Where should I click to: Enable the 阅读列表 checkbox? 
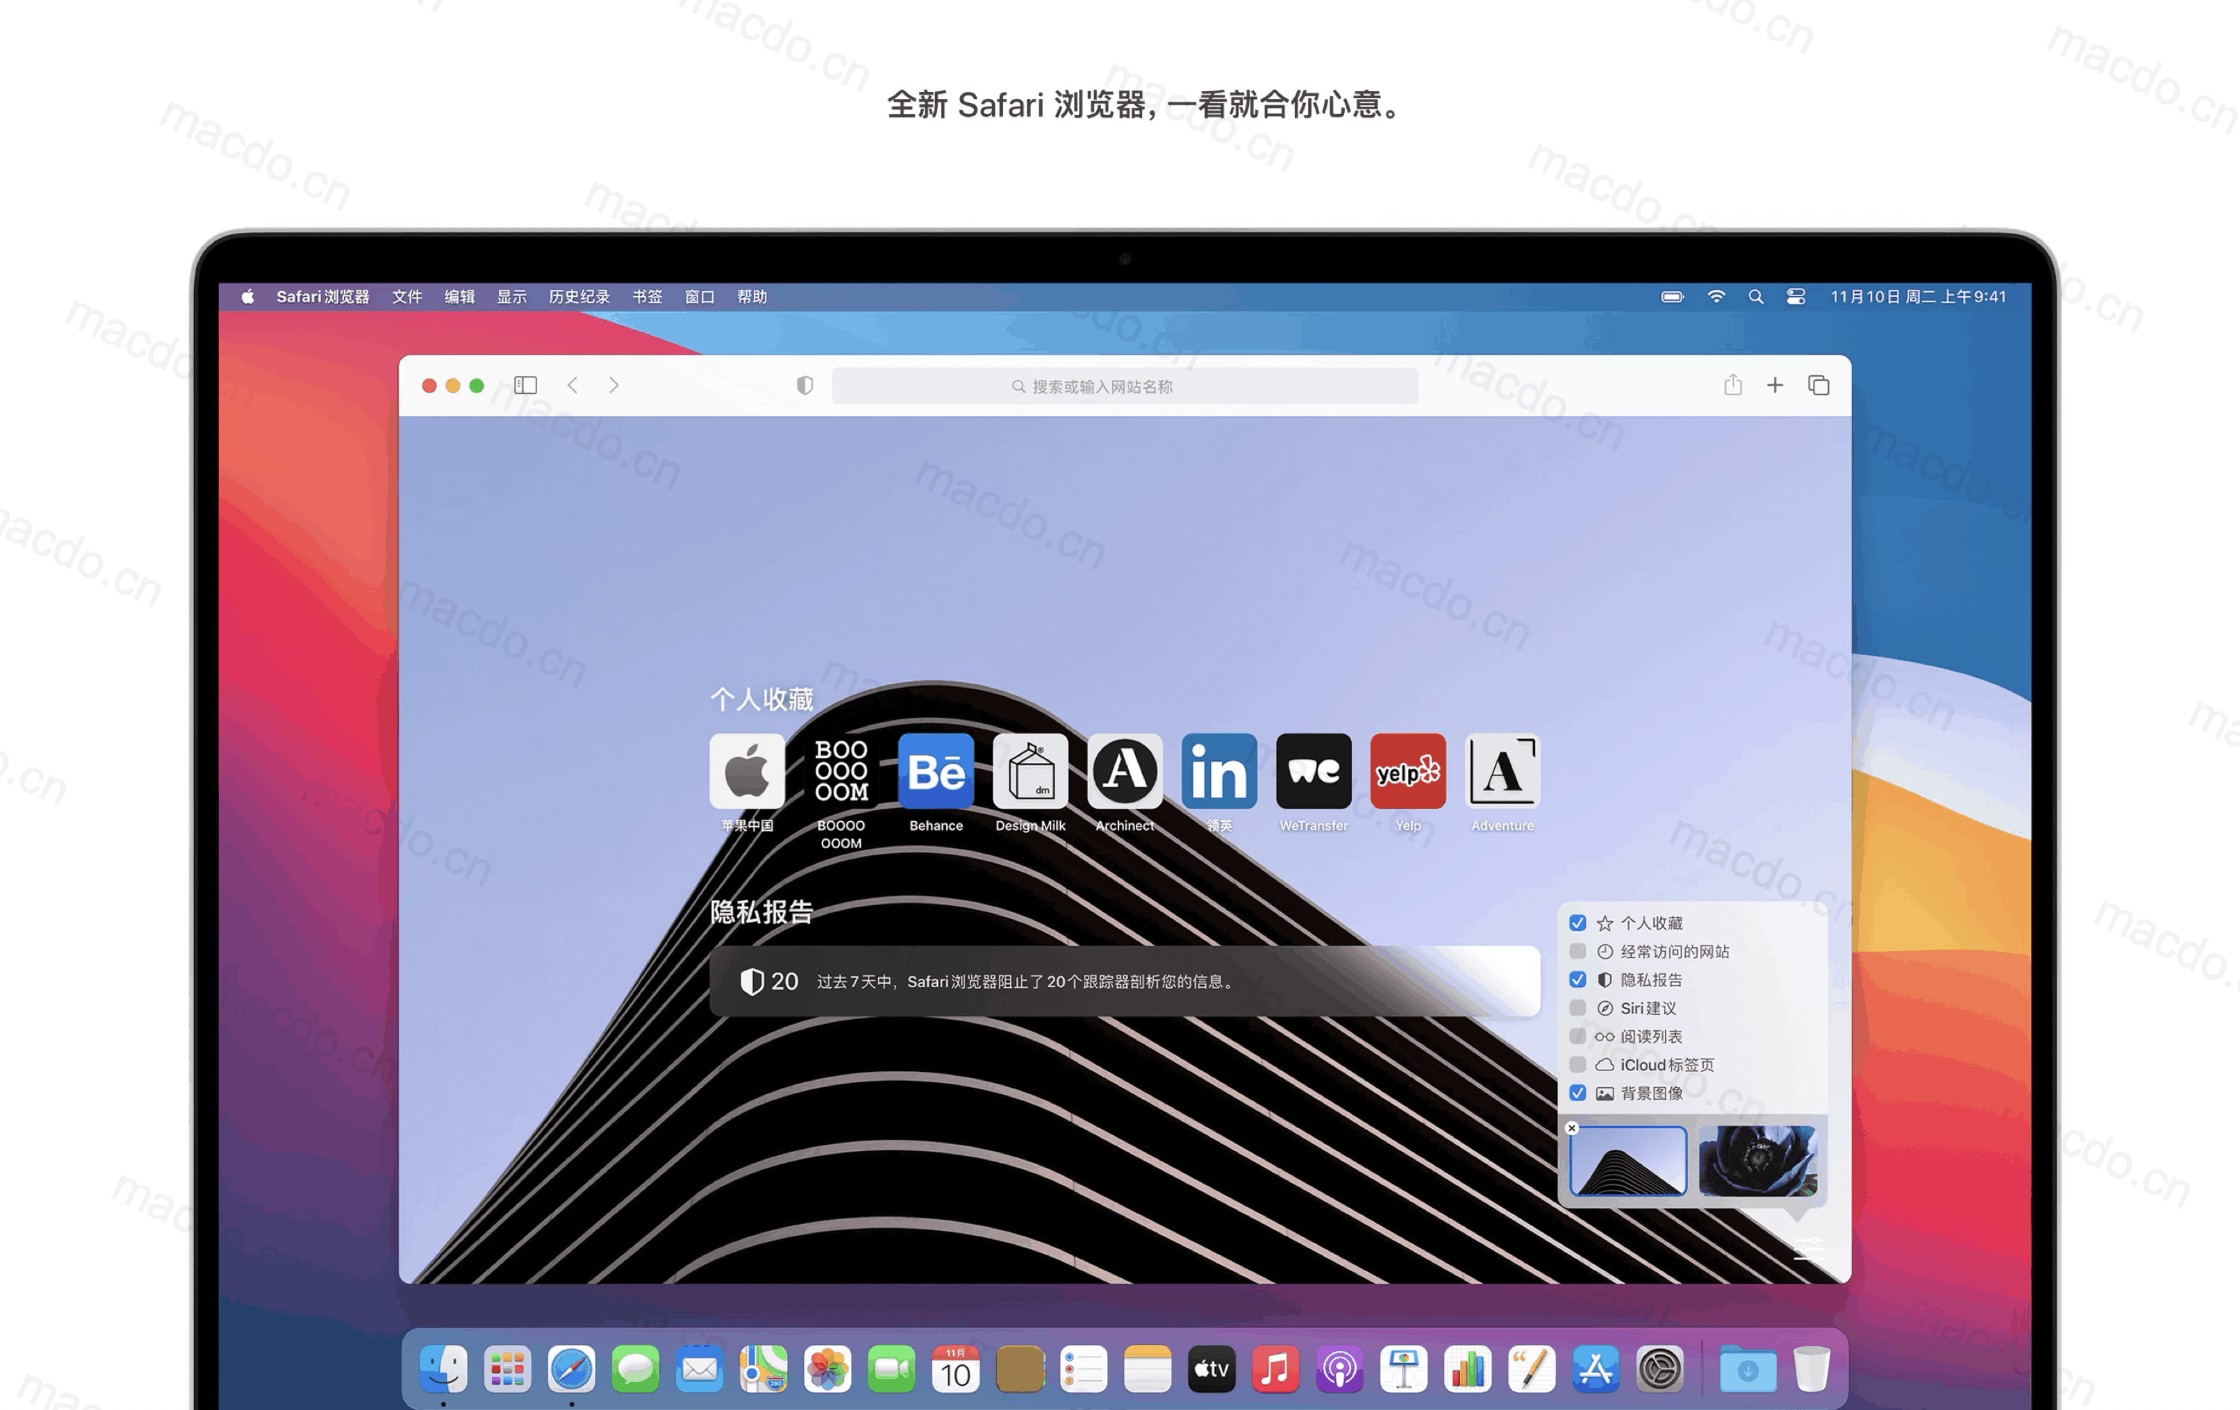pos(1578,1036)
